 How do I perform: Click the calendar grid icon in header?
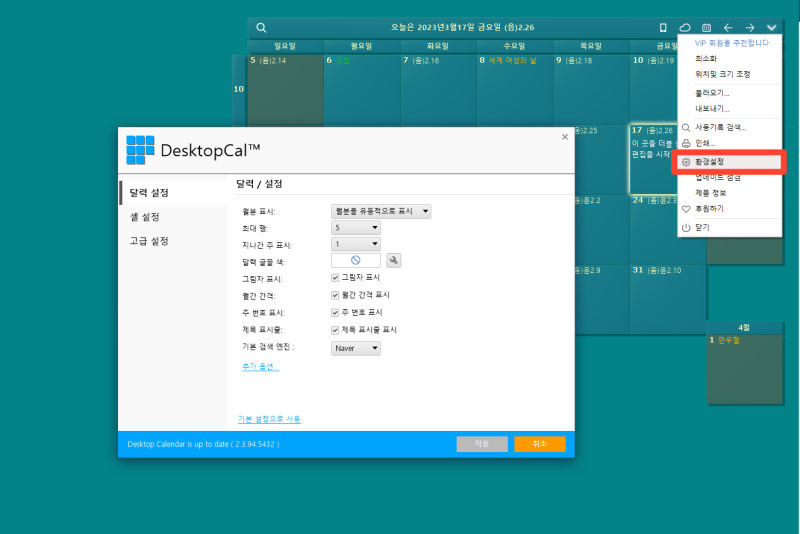click(707, 28)
